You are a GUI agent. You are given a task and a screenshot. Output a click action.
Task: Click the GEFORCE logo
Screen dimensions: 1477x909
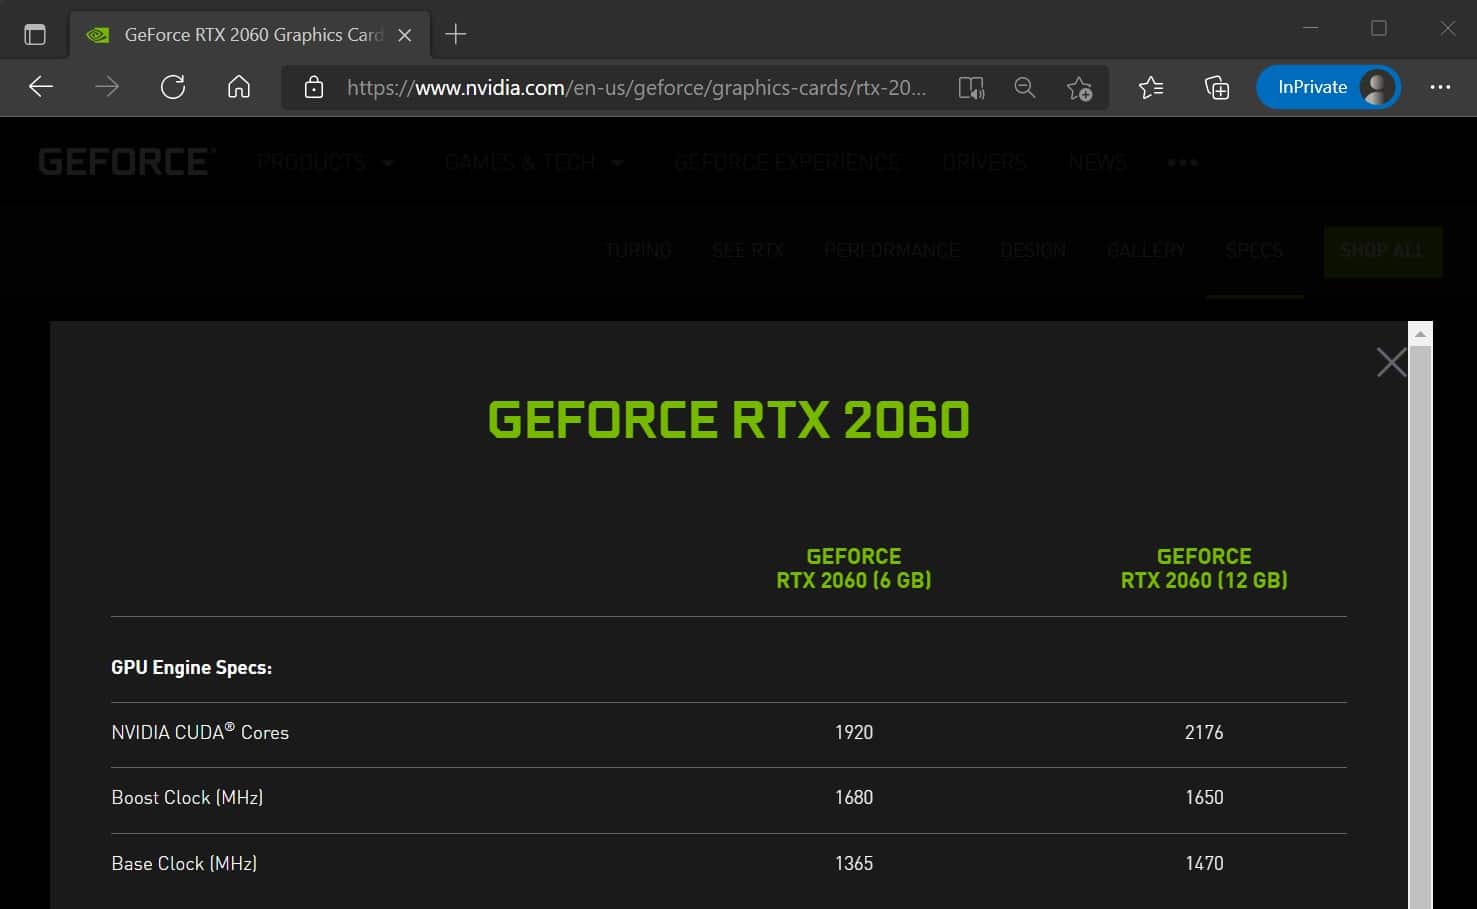click(126, 162)
